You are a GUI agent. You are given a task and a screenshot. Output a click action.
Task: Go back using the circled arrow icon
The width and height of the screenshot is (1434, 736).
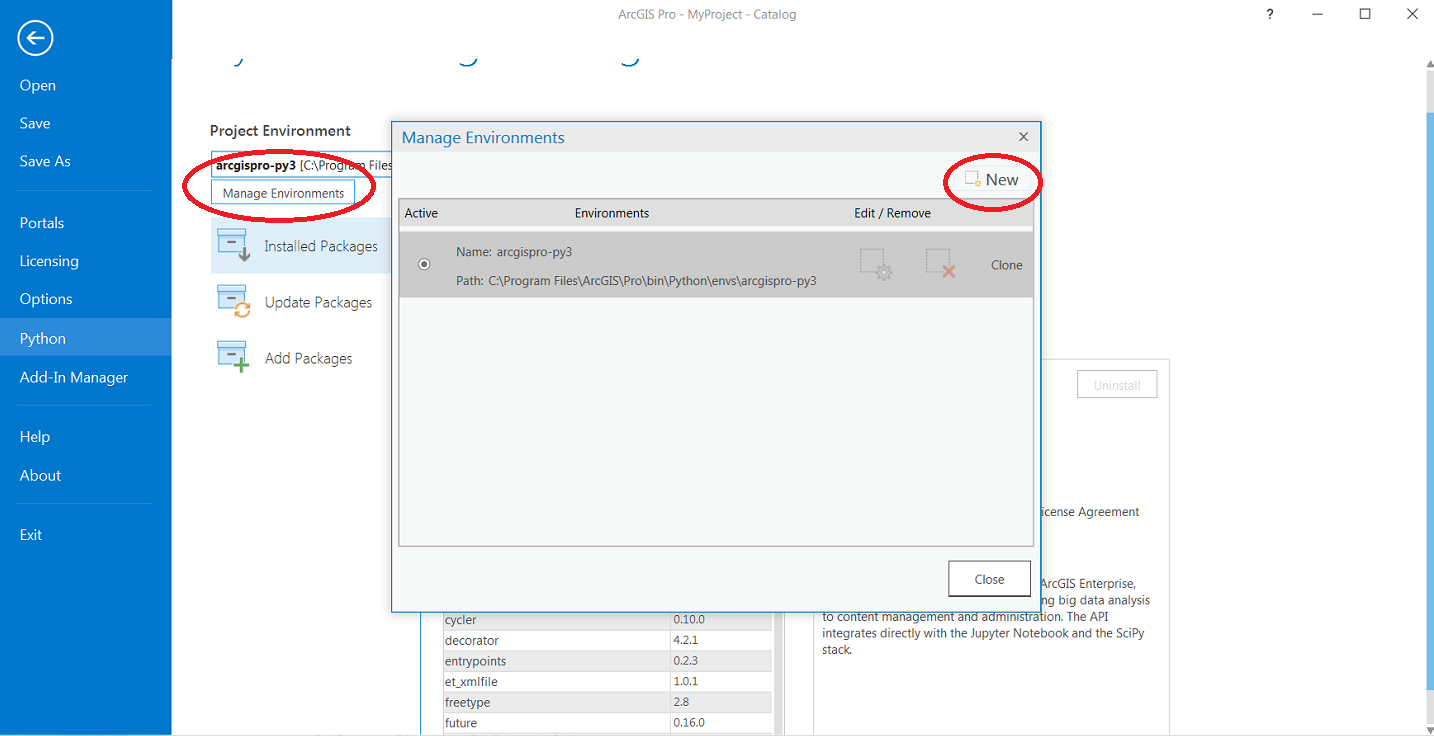point(35,38)
